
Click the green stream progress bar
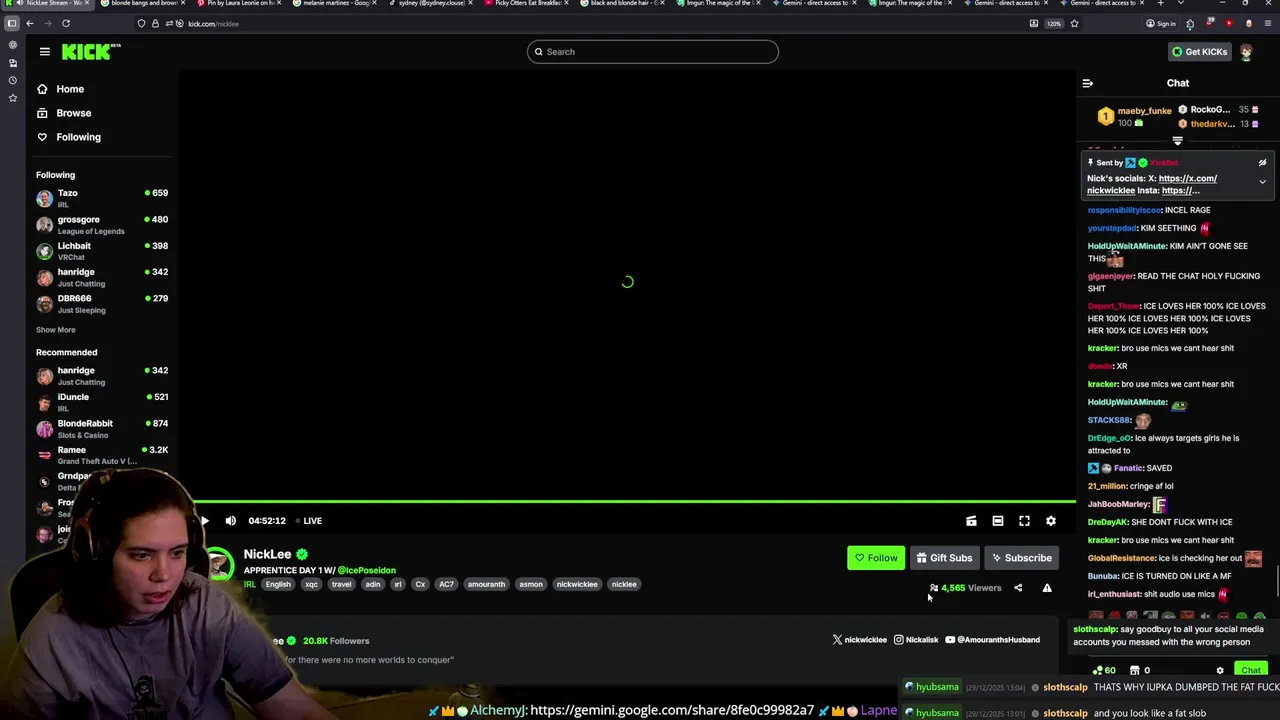click(x=634, y=502)
